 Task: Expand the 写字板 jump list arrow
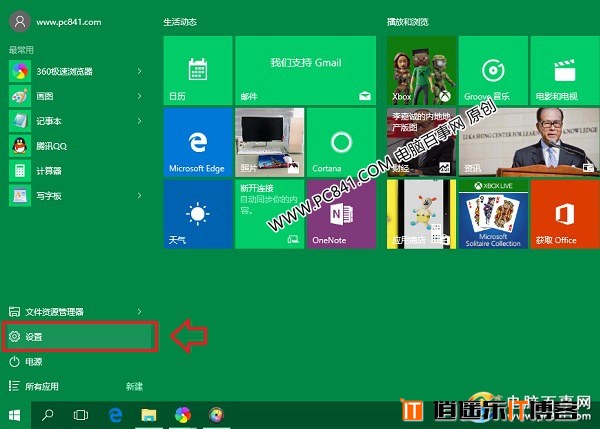pyautogui.click(x=139, y=196)
